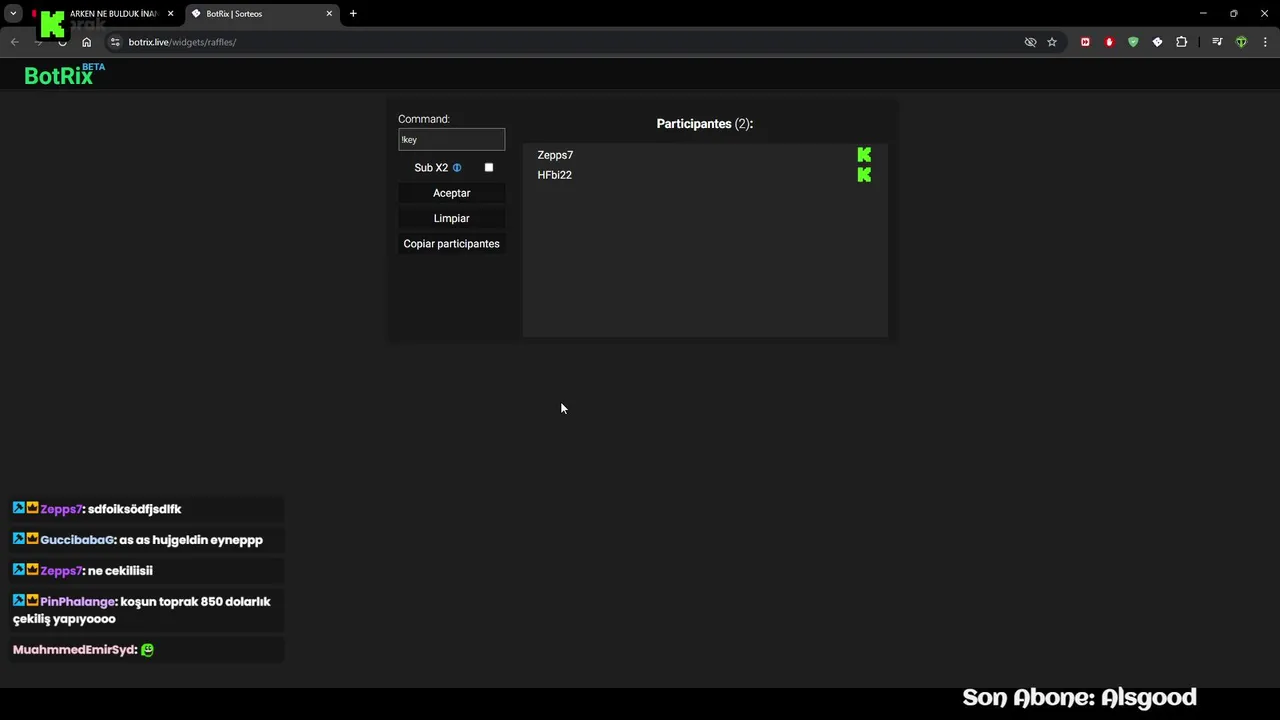The width and height of the screenshot is (1280, 720).
Task: Go to the browser home page
Action: (x=87, y=42)
